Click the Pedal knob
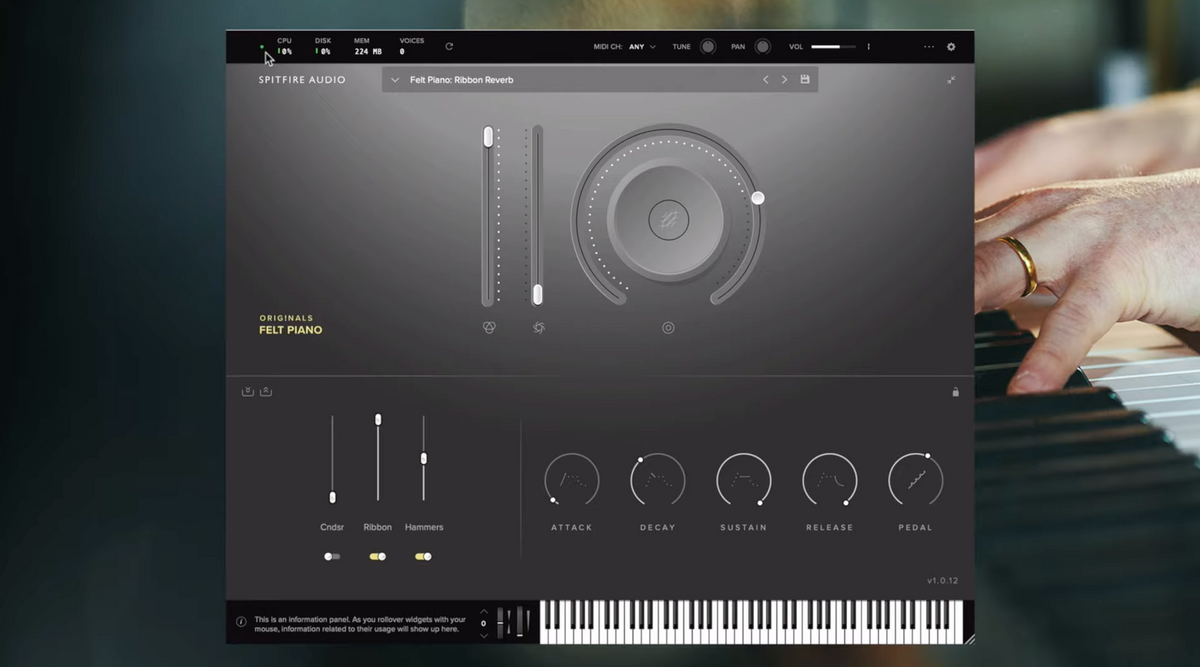Screen dimensions: 1200x667 point(915,481)
